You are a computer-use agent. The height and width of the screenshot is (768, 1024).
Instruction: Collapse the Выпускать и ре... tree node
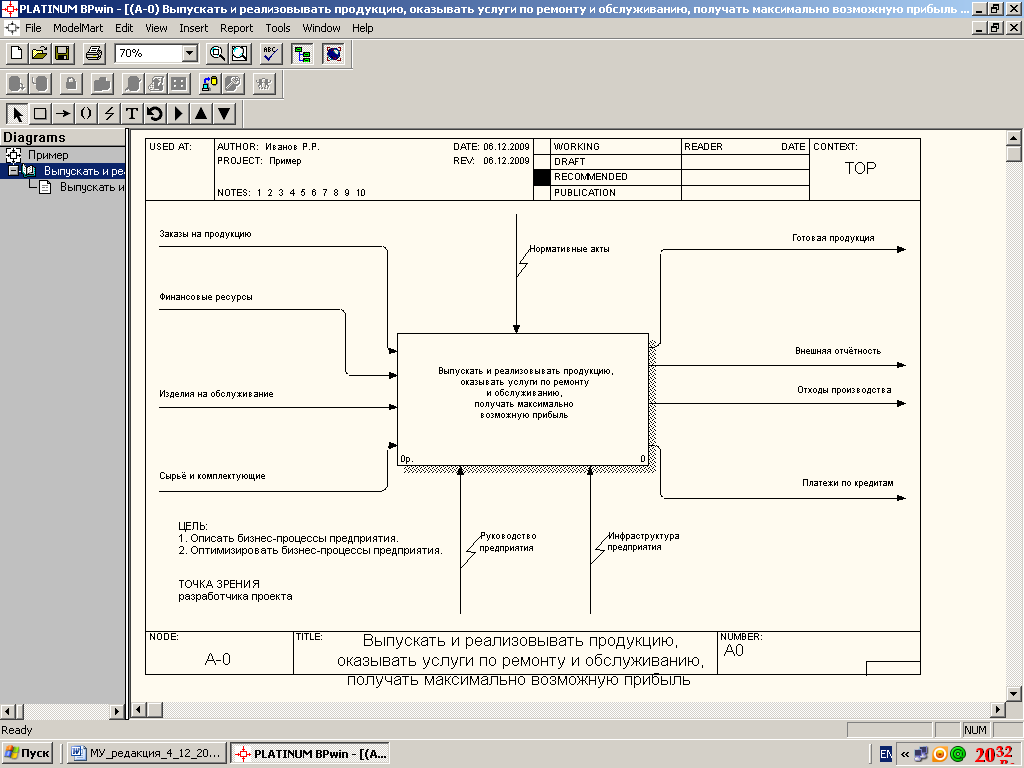[13, 171]
